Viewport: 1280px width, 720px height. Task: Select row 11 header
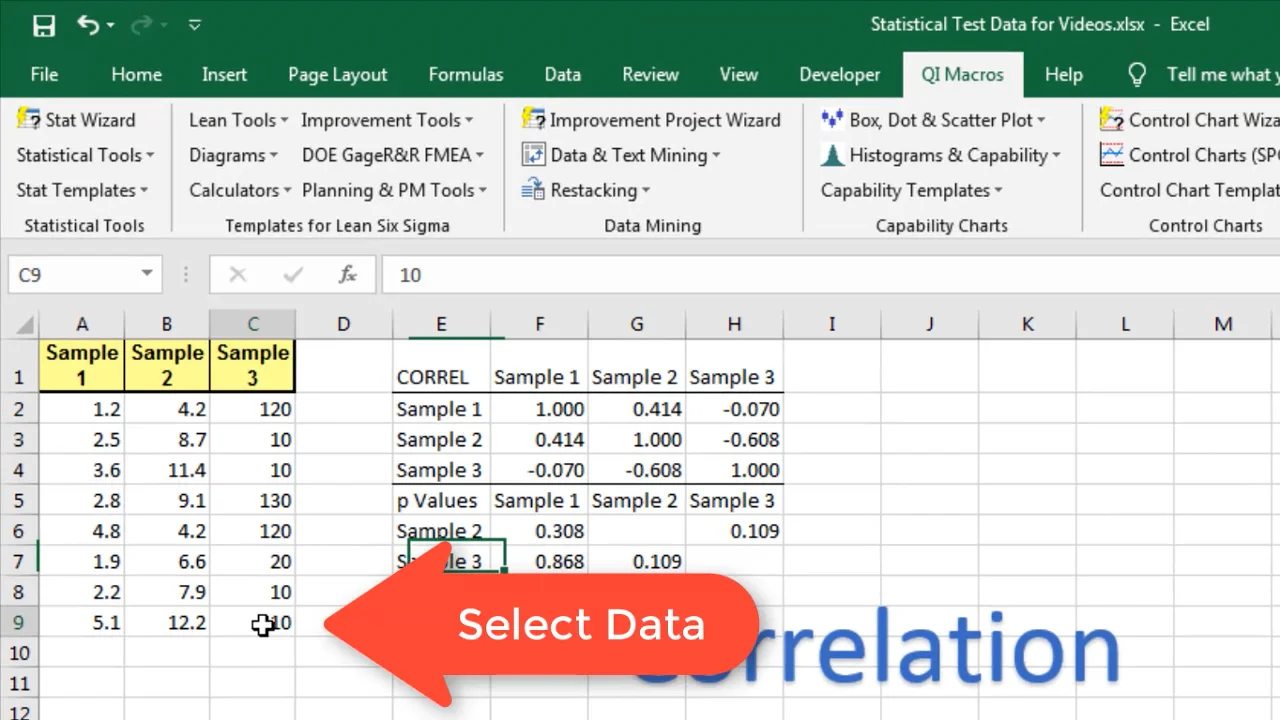[x=20, y=684]
